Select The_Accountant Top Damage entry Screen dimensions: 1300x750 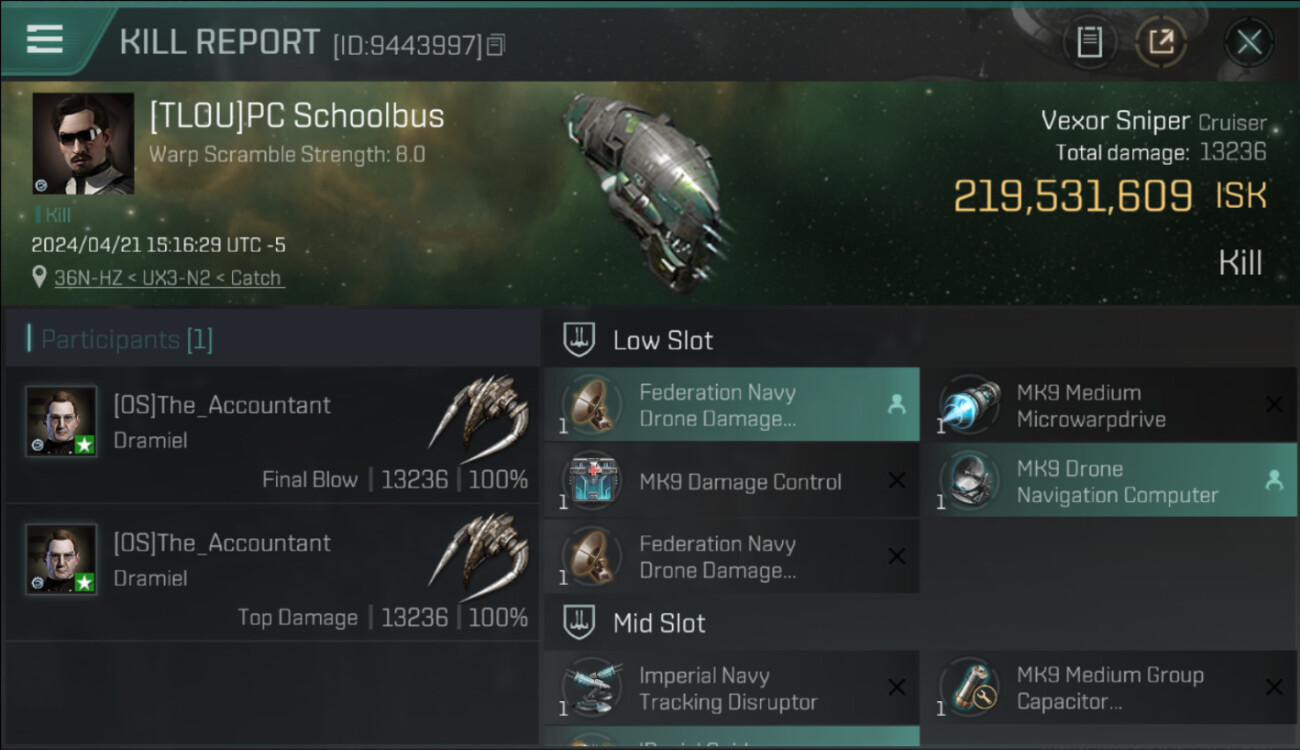[272, 573]
